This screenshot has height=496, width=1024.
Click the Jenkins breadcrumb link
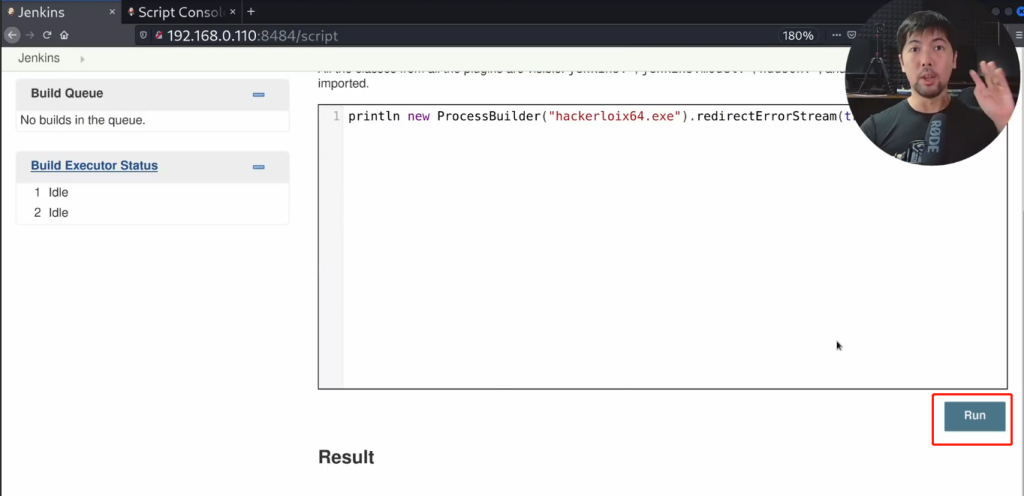coord(39,58)
